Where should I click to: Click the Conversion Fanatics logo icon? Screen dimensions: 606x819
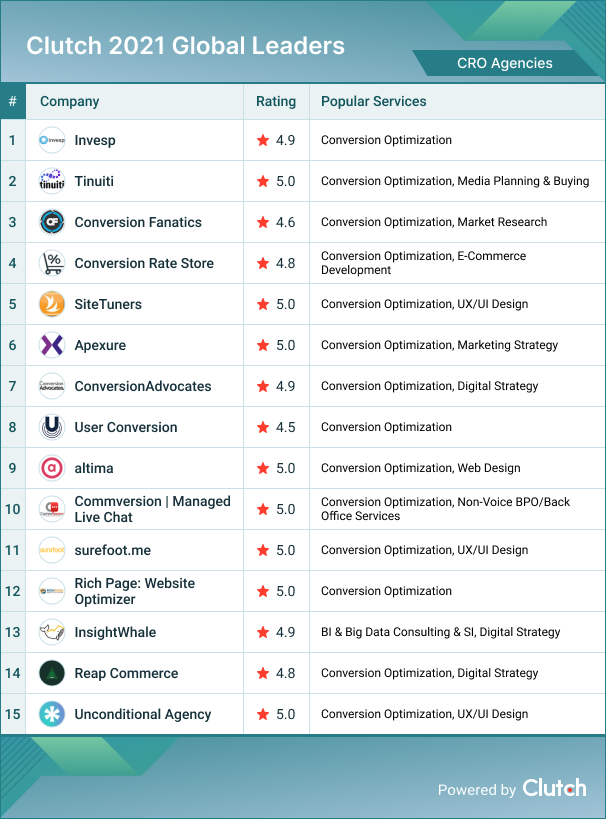[52, 222]
